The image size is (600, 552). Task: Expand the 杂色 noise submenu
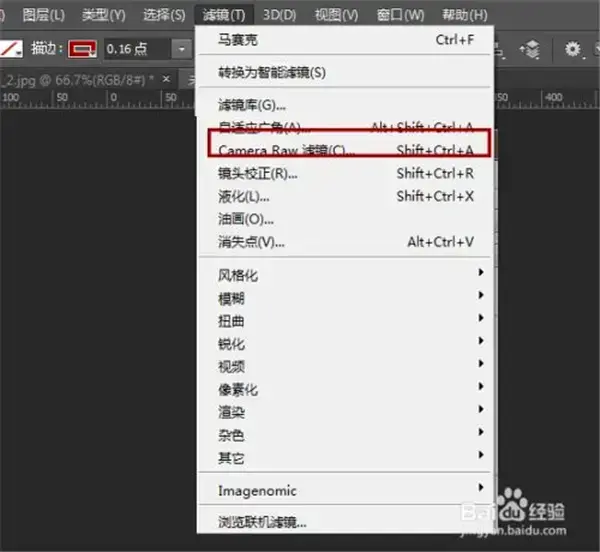(x=345, y=435)
